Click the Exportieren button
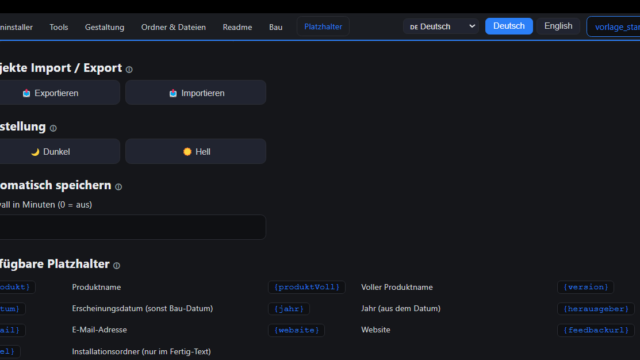 point(60,93)
